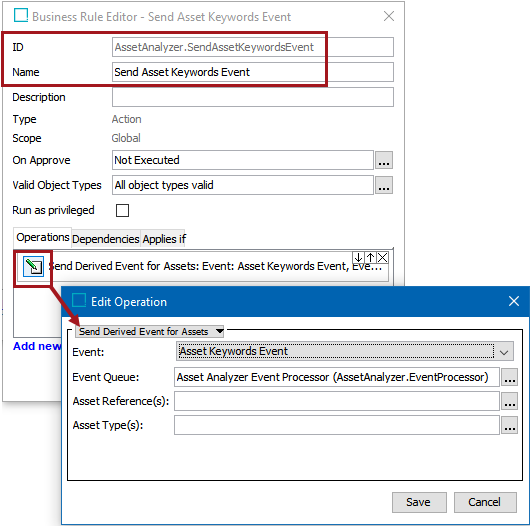Browse for Event Queue with ellipsis button
This screenshot has width=532, height=526.
point(510,377)
